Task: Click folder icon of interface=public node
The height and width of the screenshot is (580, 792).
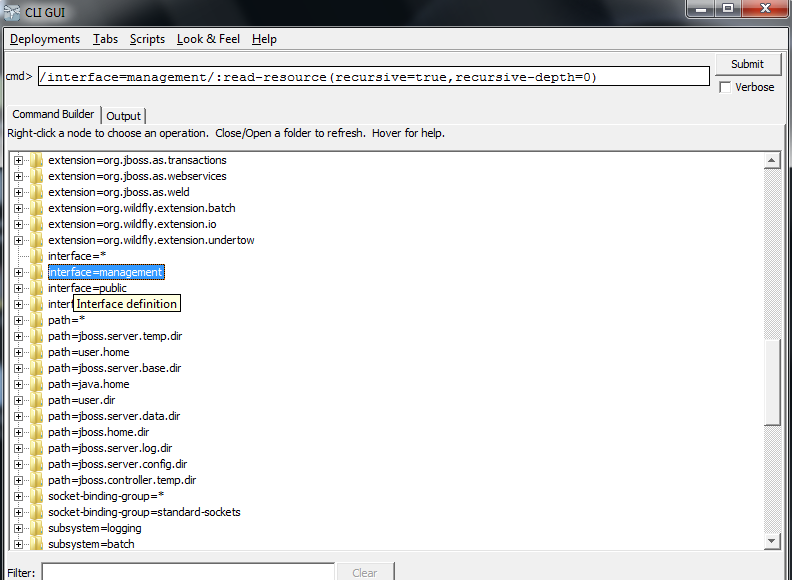Action: 36,288
